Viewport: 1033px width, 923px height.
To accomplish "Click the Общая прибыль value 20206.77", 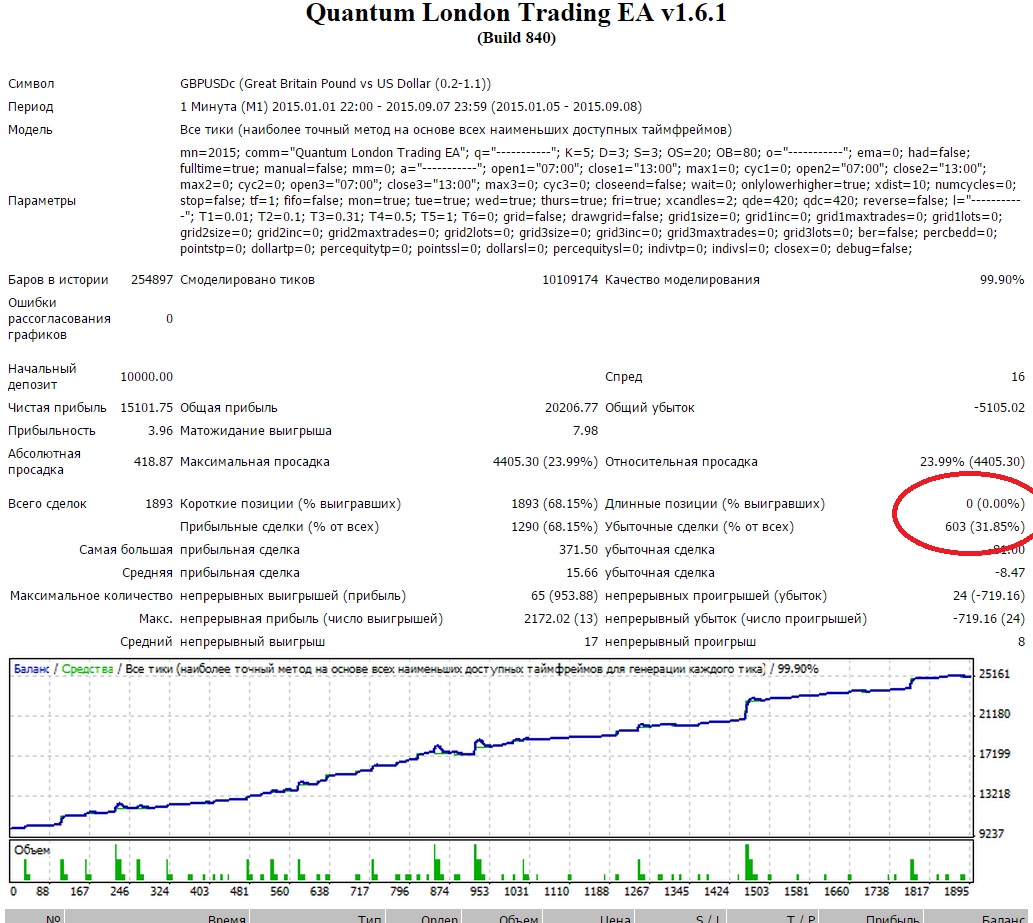I will click(571, 408).
